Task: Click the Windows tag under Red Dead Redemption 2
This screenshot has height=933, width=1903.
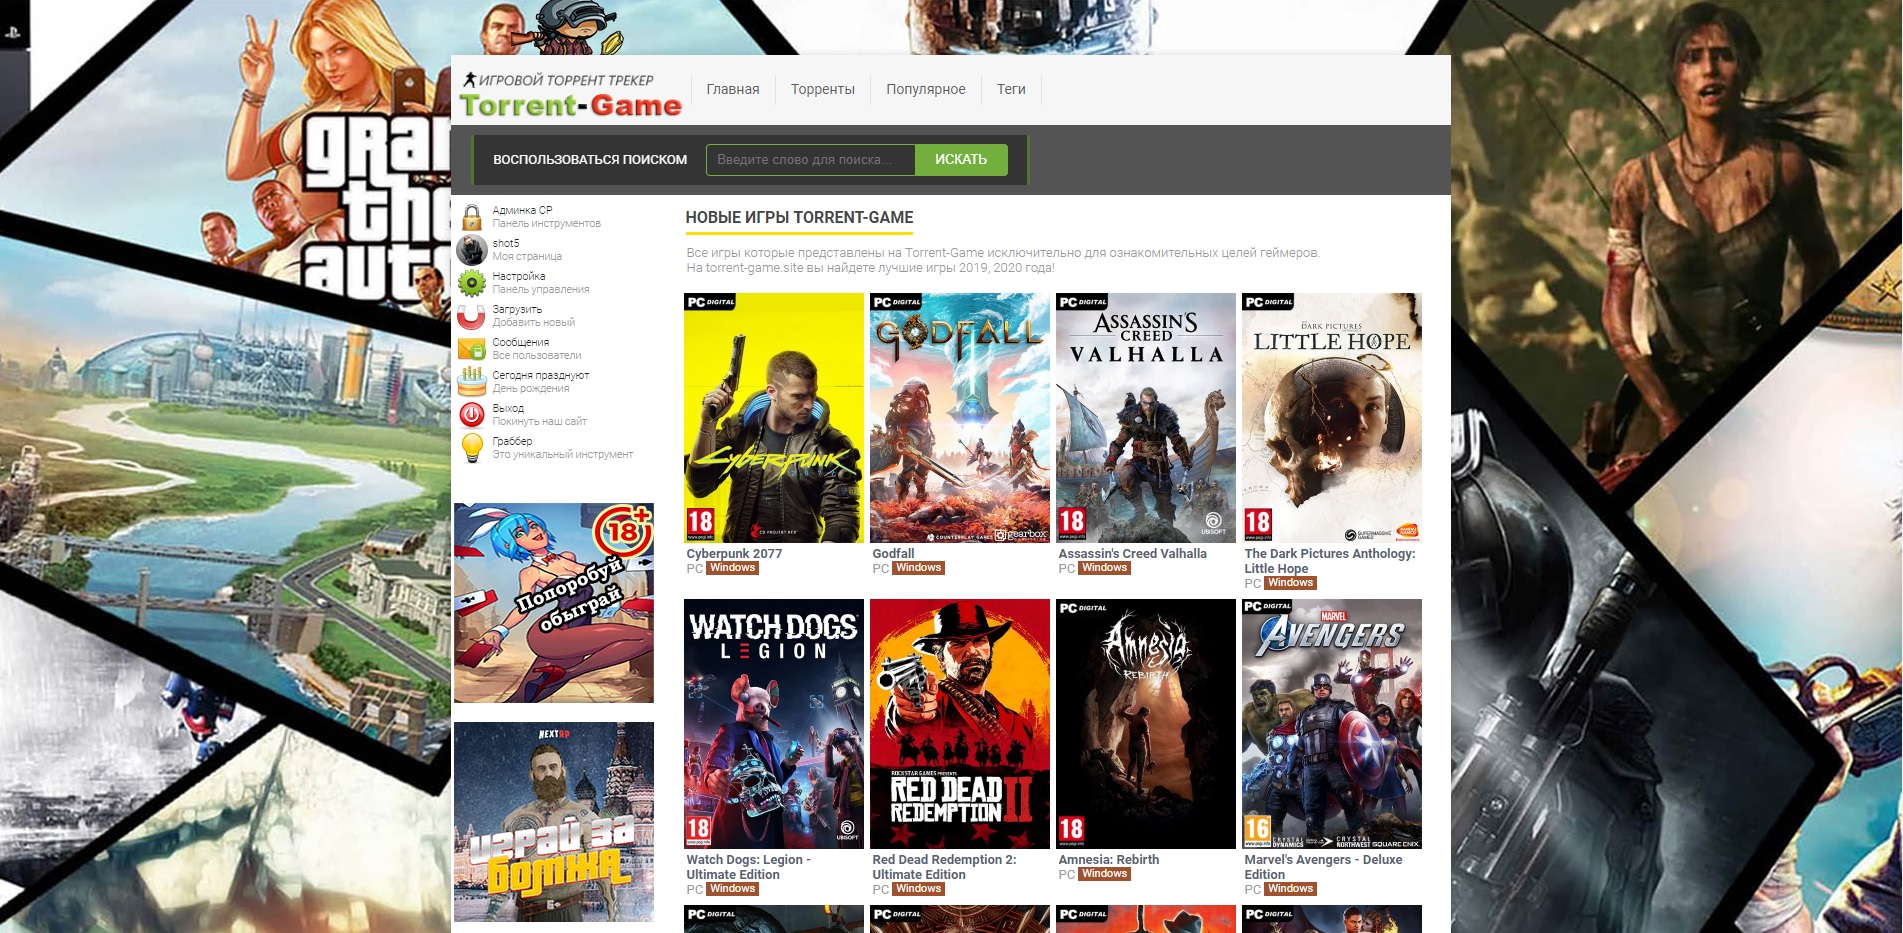Action: click(919, 889)
